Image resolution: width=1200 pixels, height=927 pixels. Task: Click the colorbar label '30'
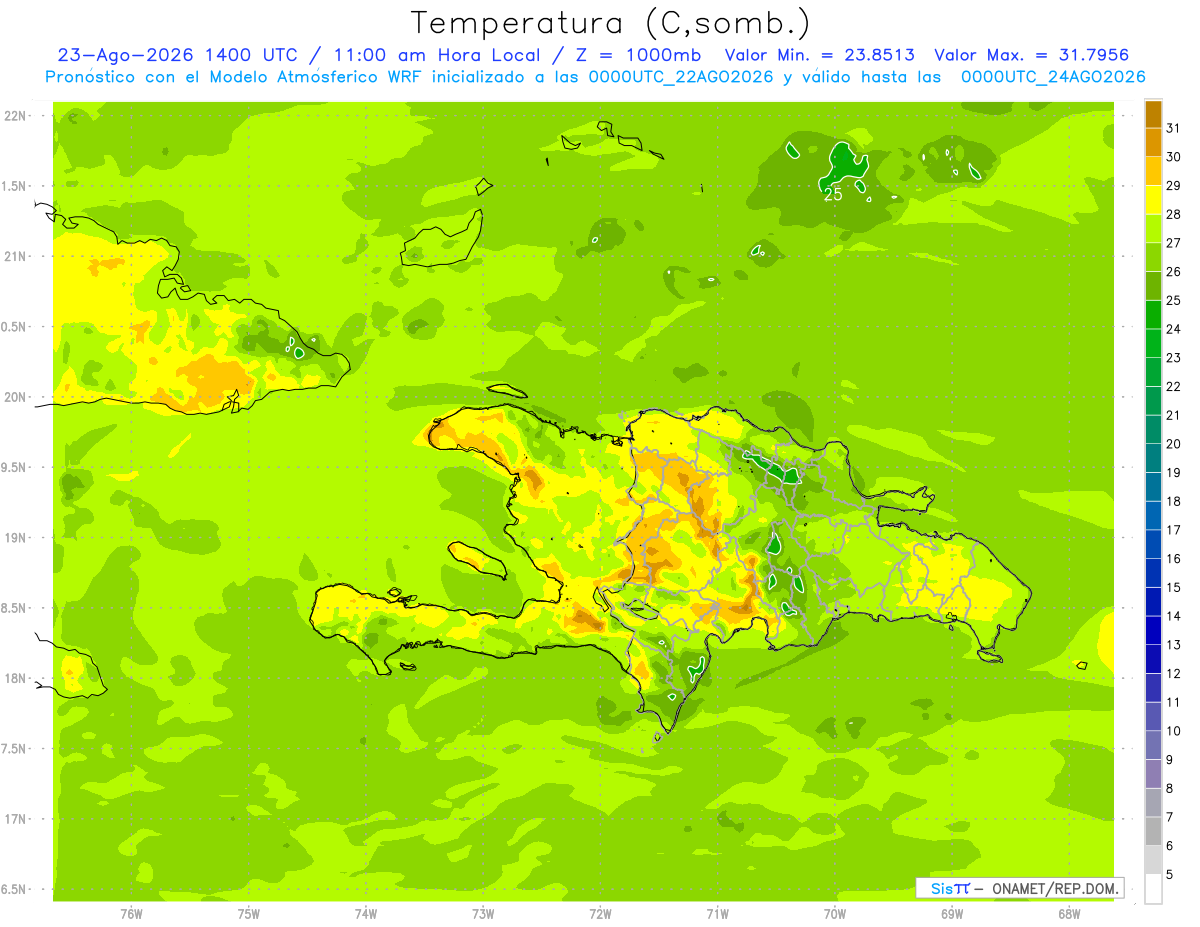[1174, 157]
